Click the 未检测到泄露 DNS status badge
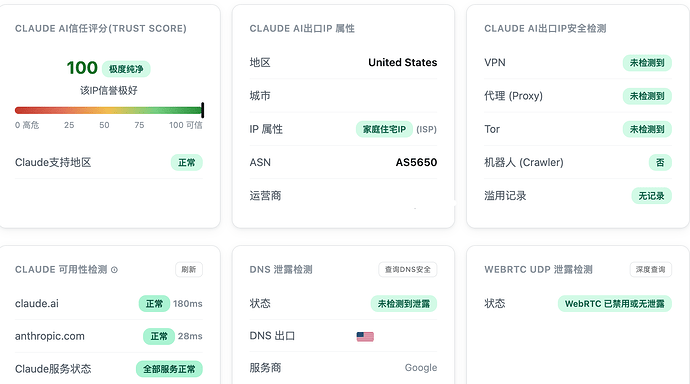Viewport: 690px width, 384px height. pyautogui.click(x=404, y=304)
